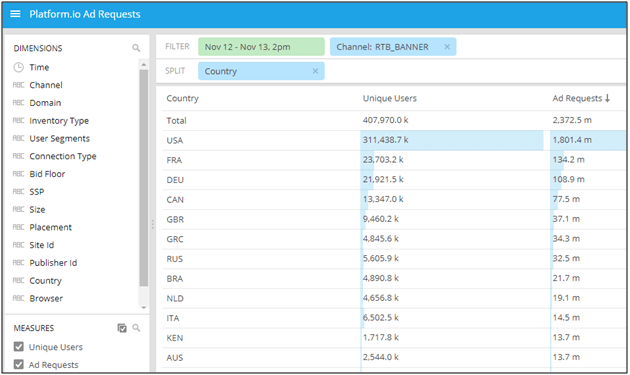Select the BRA row
Viewport: 630px width, 375px height.
(394, 279)
